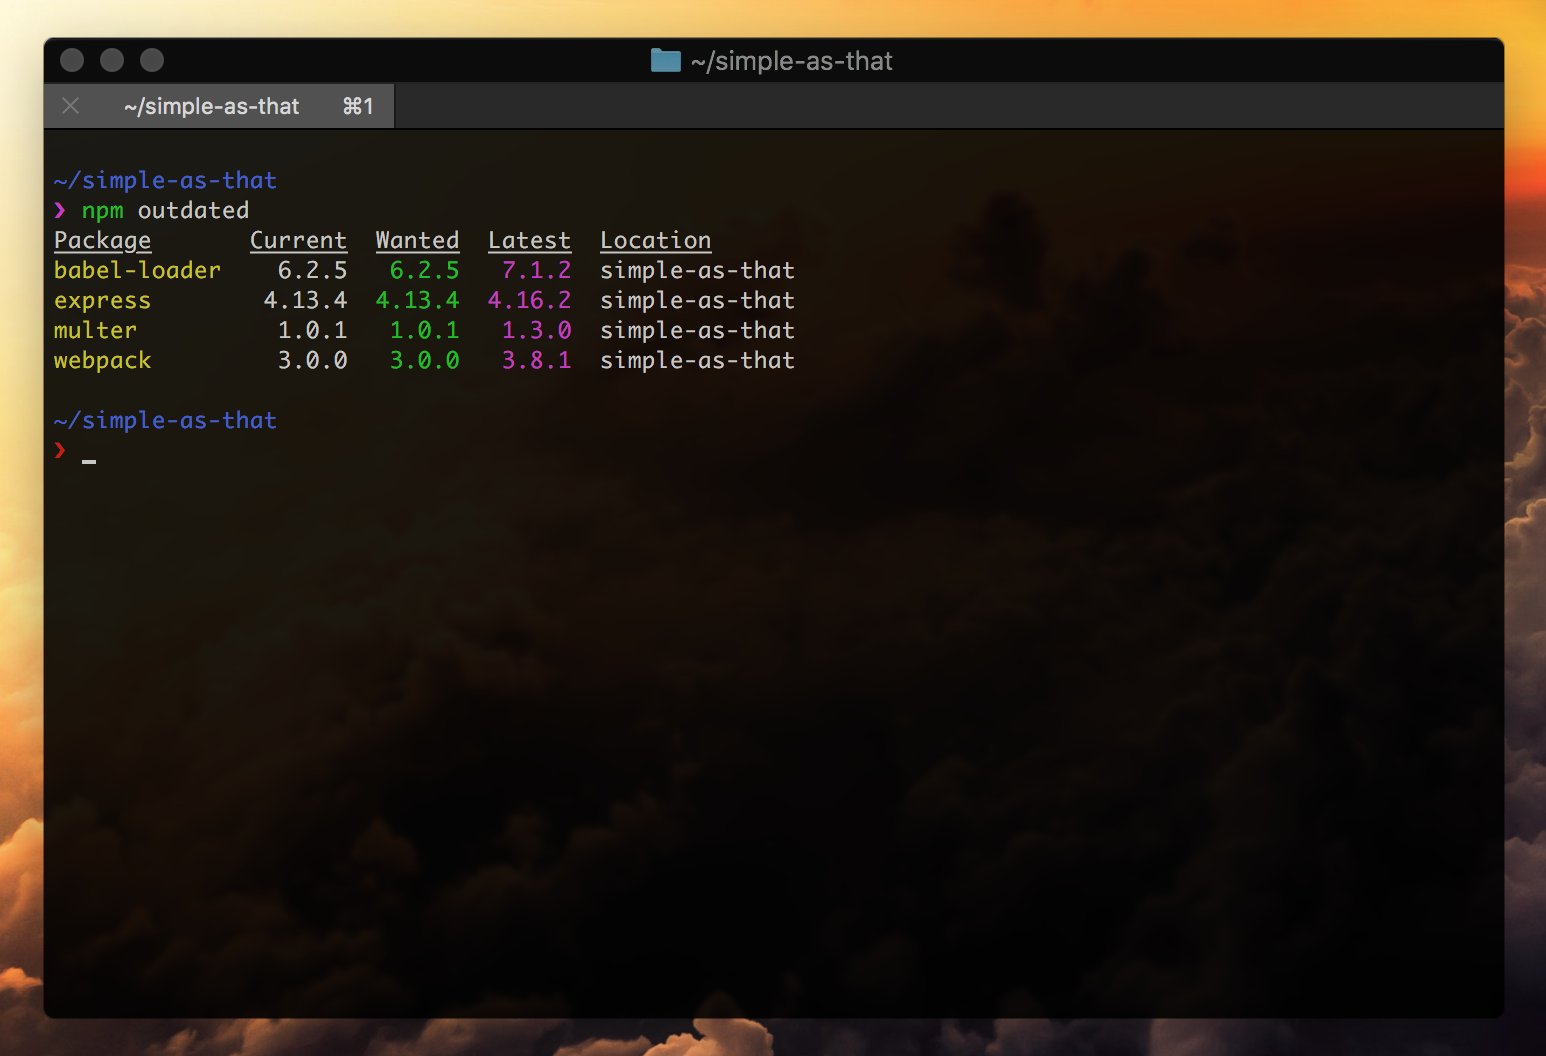
Task: Click the prompt path above the npm outdated command
Action: coord(165,180)
